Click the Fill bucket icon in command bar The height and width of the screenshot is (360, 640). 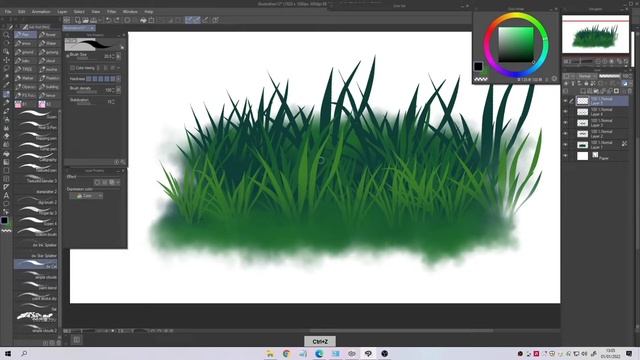click(x=143, y=20)
